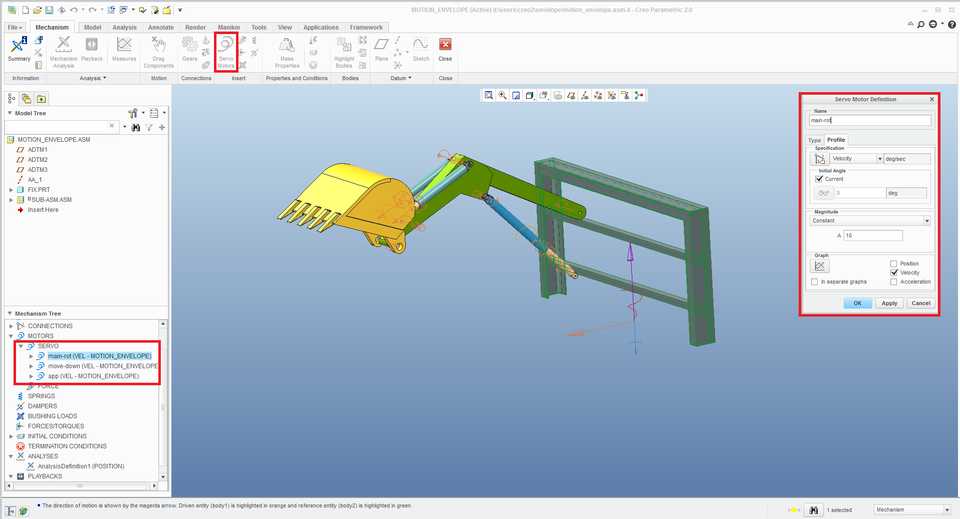Open the Mechanism Summary tool
This screenshot has width=960, height=519.
(x=19, y=49)
